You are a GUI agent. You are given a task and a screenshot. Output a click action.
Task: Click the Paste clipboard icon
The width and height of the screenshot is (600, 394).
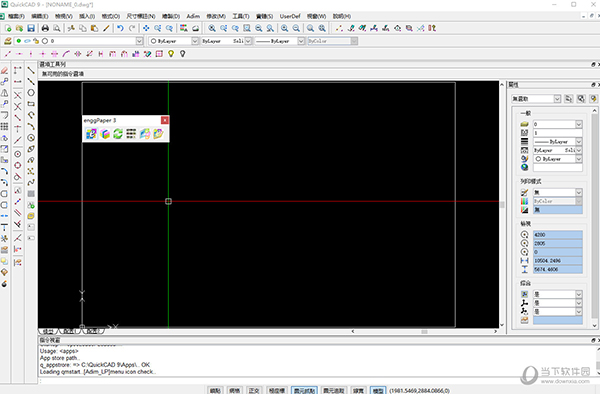click(x=94, y=28)
